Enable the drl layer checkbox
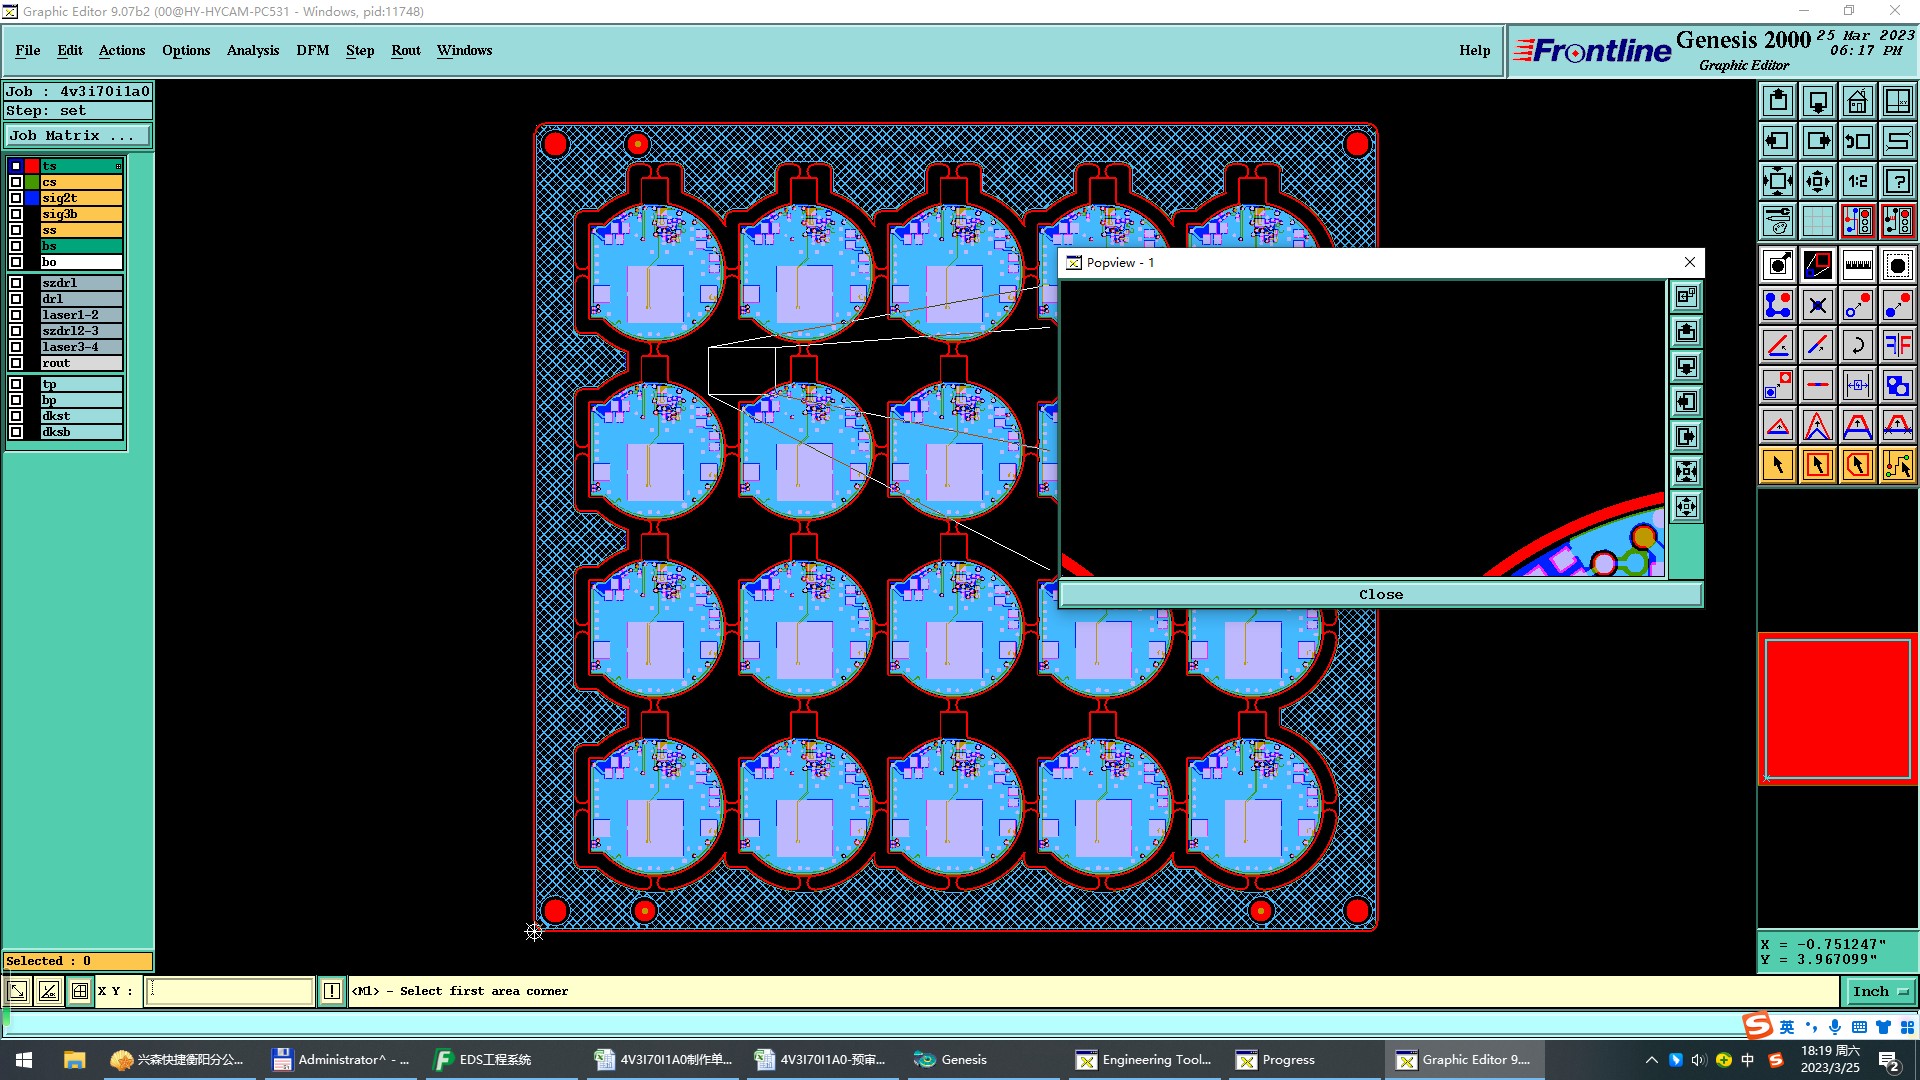Viewport: 1920px width, 1080px height. tap(16, 299)
